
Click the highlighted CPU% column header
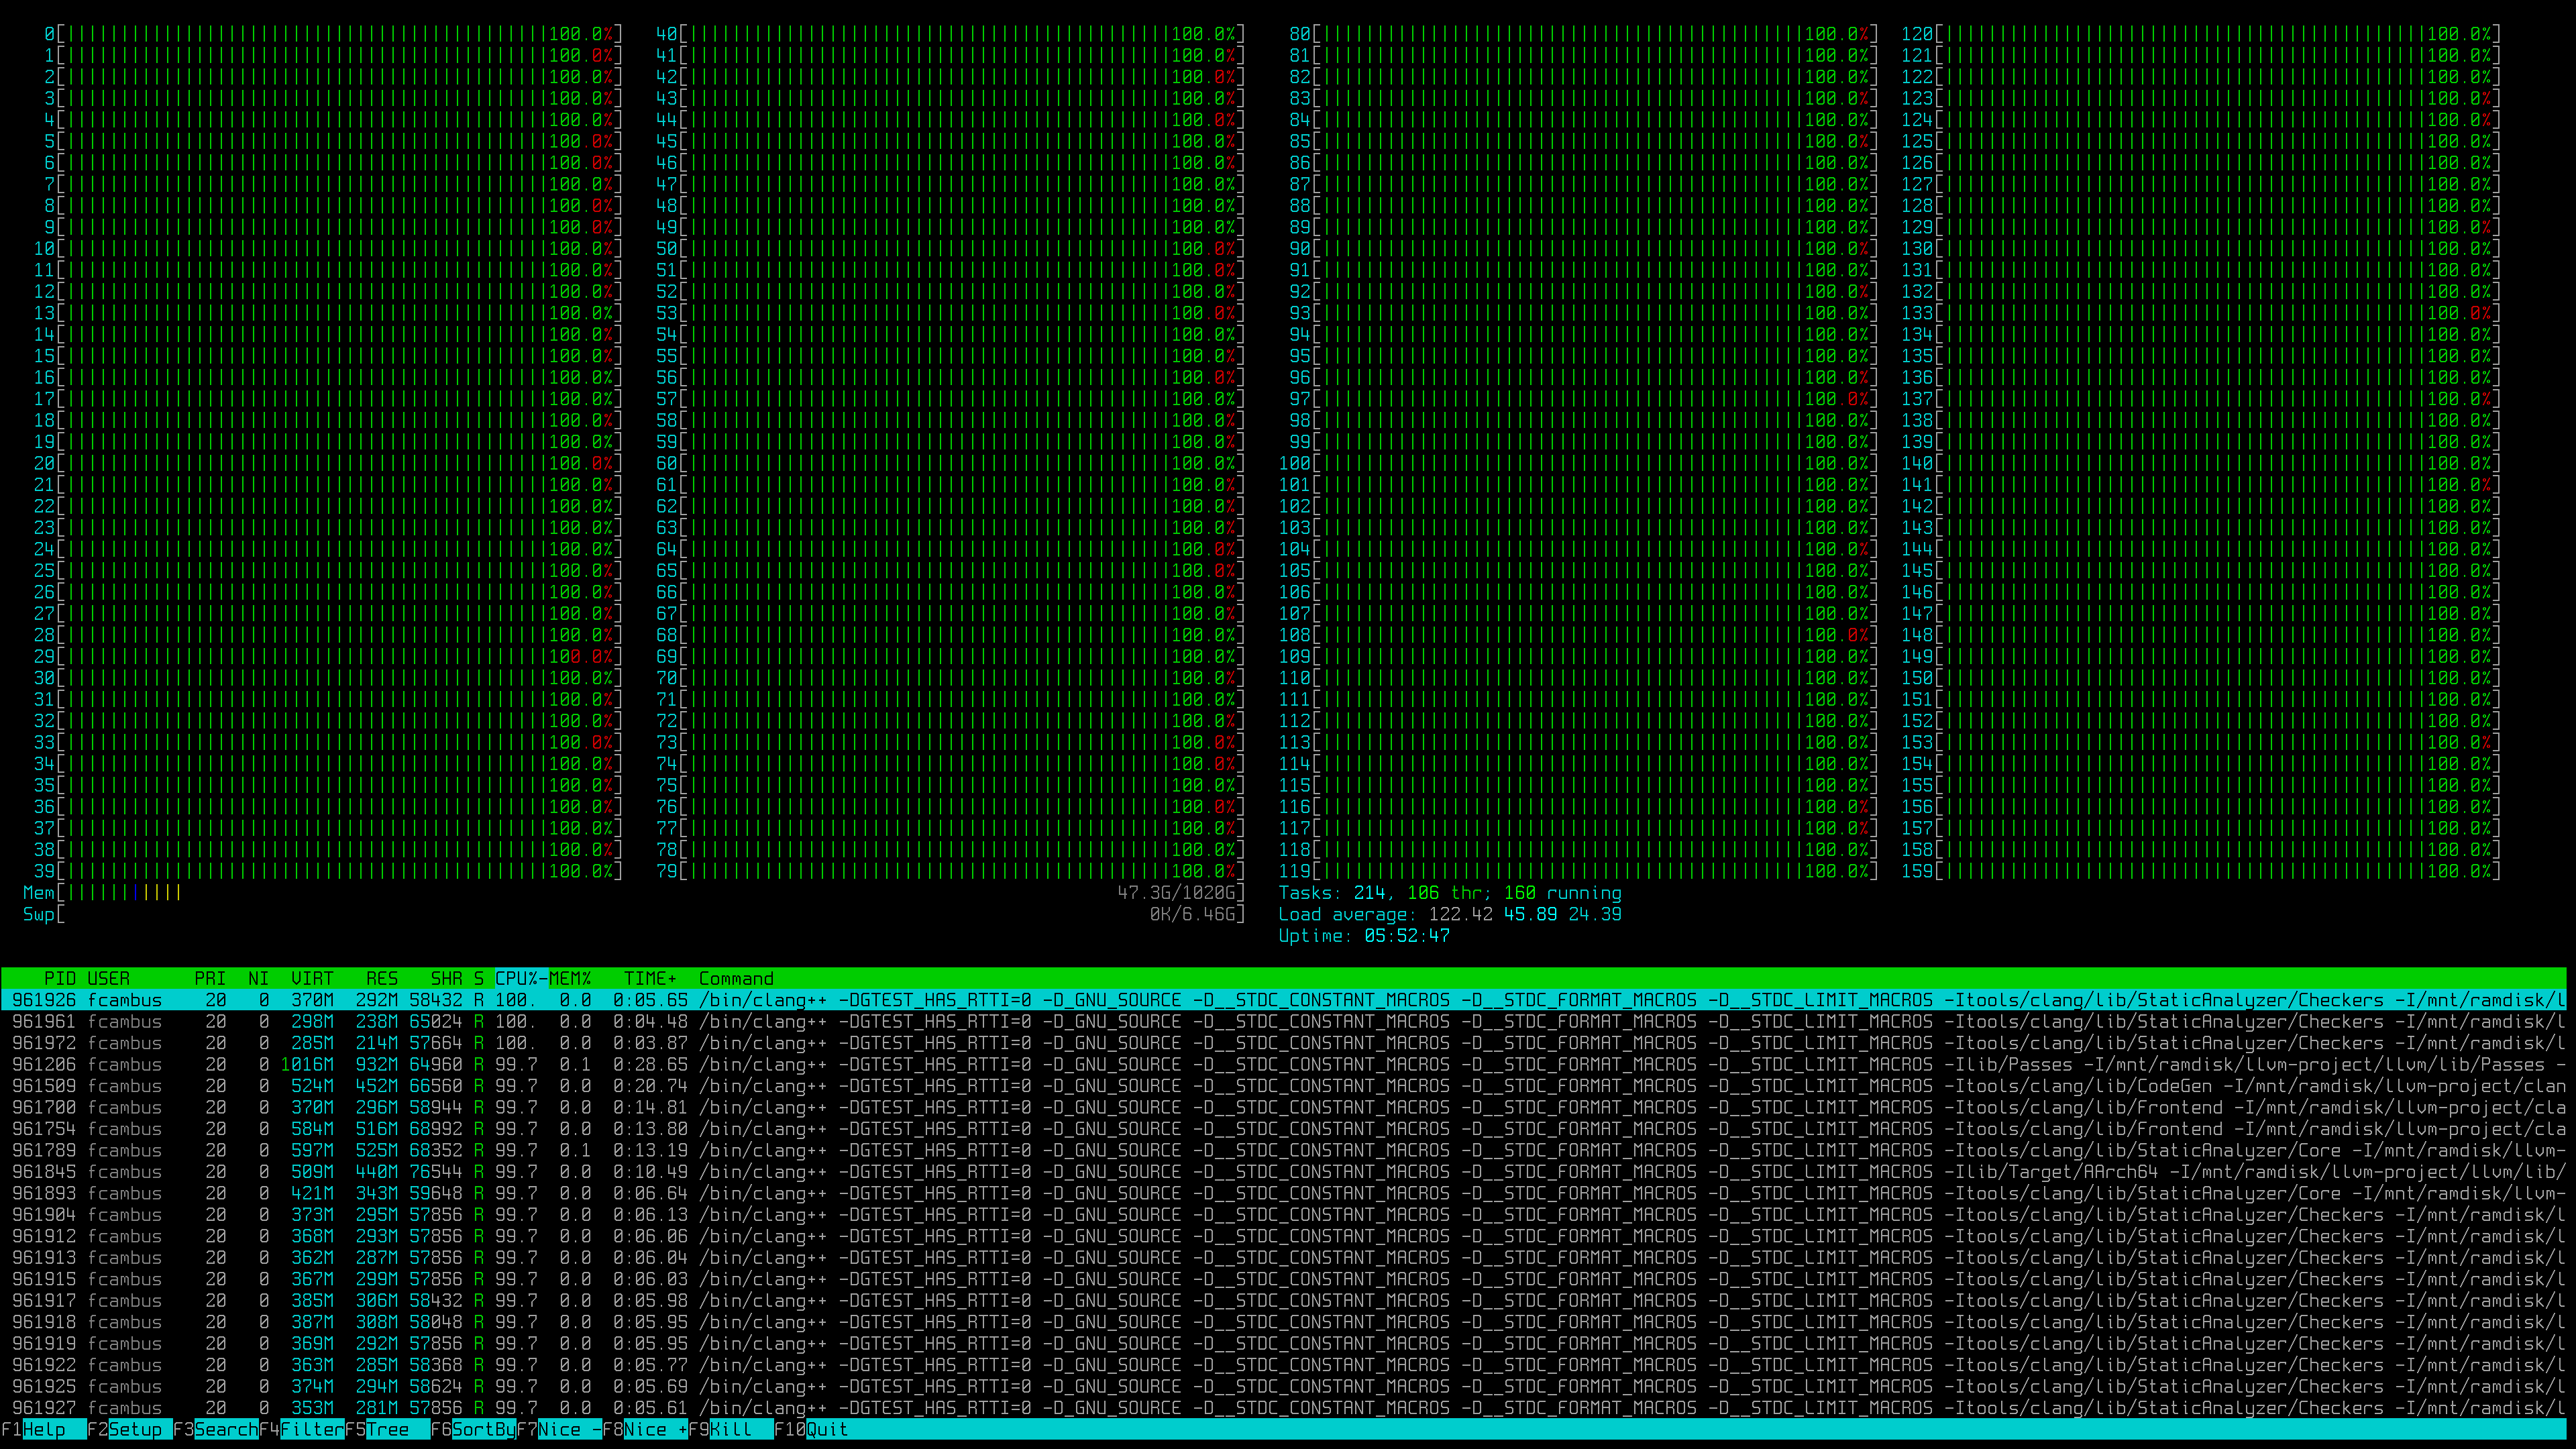point(521,978)
